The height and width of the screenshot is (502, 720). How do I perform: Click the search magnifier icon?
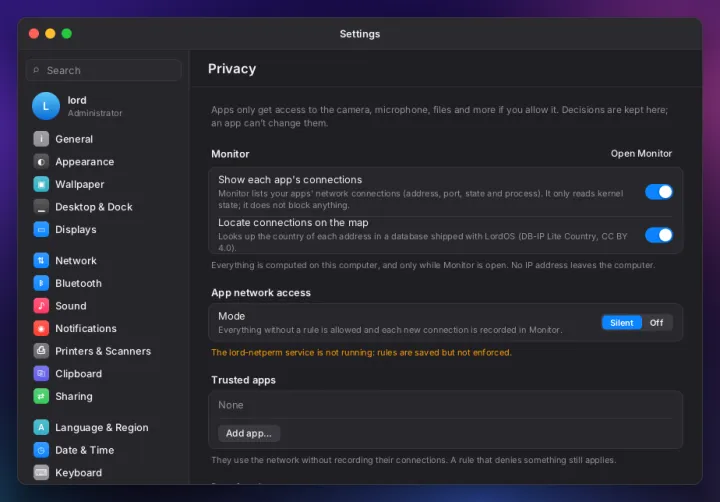(36, 70)
